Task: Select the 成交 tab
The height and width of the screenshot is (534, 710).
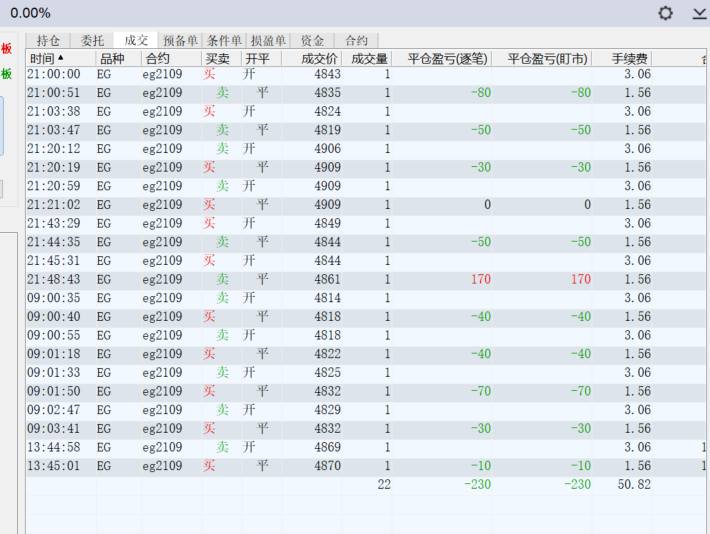Action: 136,40
